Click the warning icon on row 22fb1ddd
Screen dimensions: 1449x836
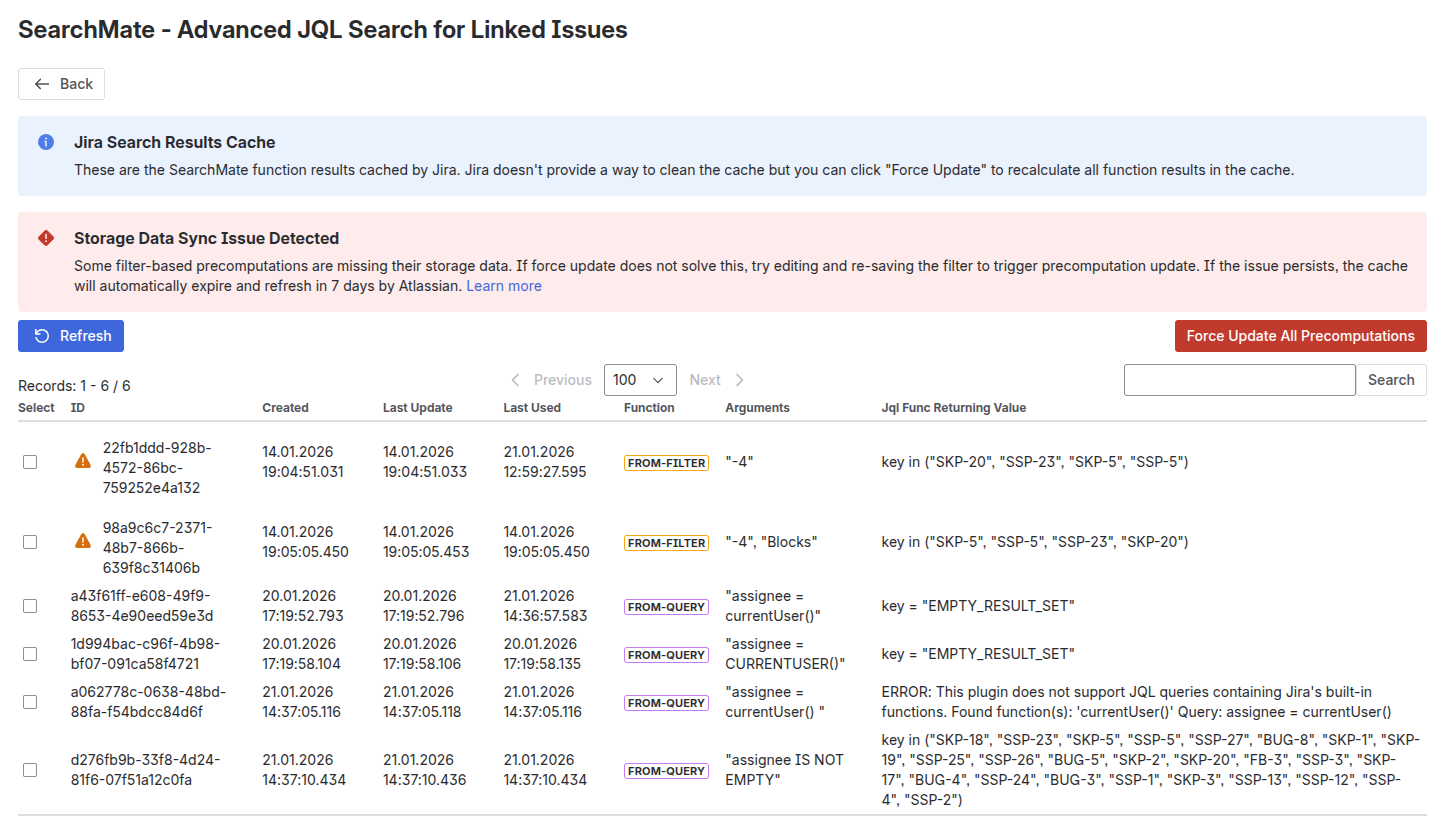(x=83, y=461)
